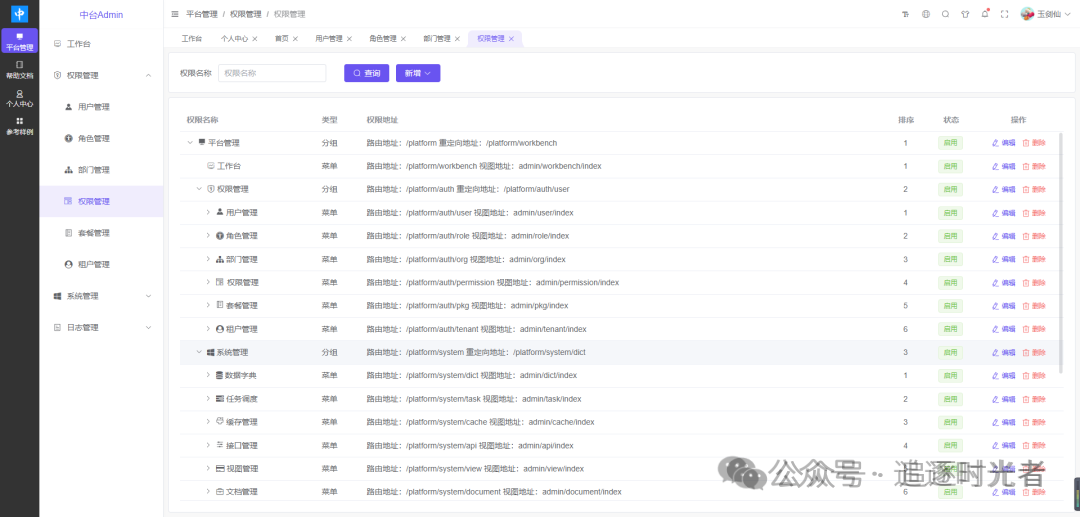
Task: Edit the 数据字典 row
Action: pyautogui.click(x=1004, y=376)
